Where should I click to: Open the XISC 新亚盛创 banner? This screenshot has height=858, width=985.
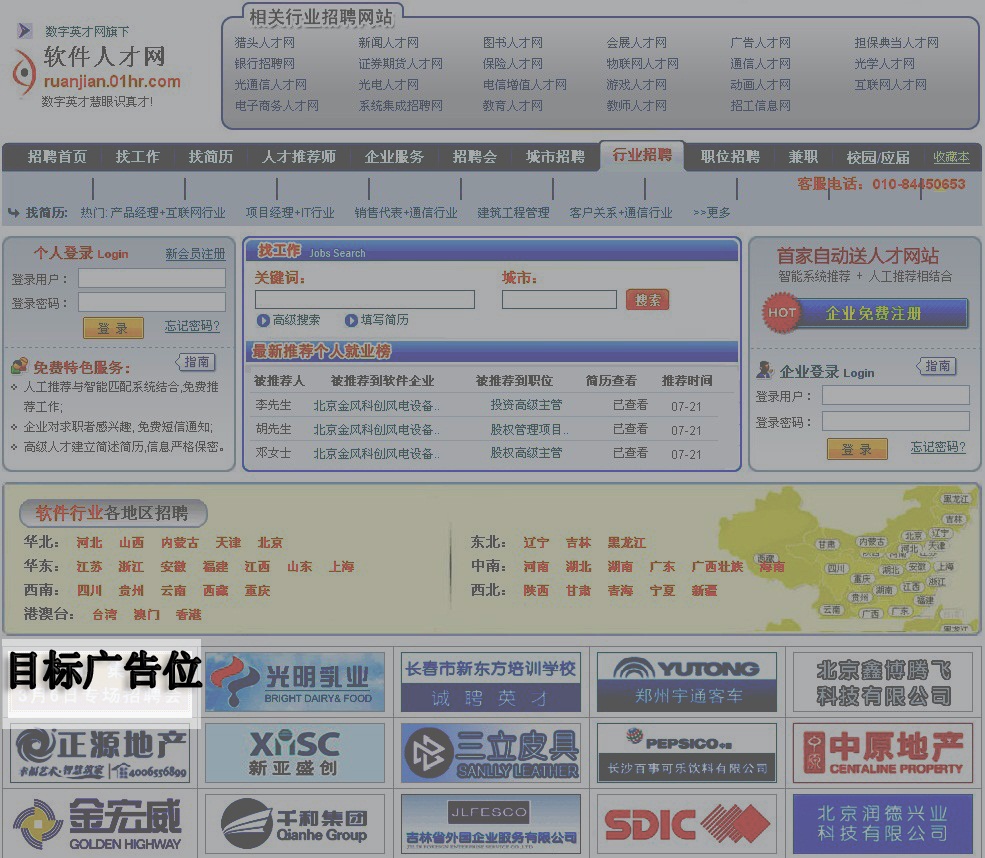click(295, 753)
